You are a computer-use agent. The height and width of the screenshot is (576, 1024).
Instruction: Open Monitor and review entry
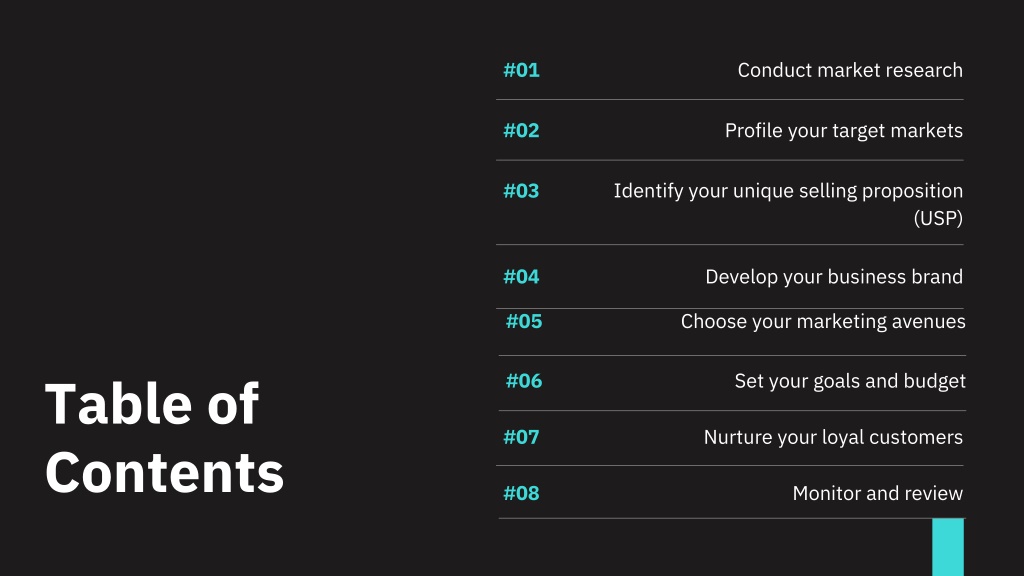pyautogui.click(x=877, y=493)
